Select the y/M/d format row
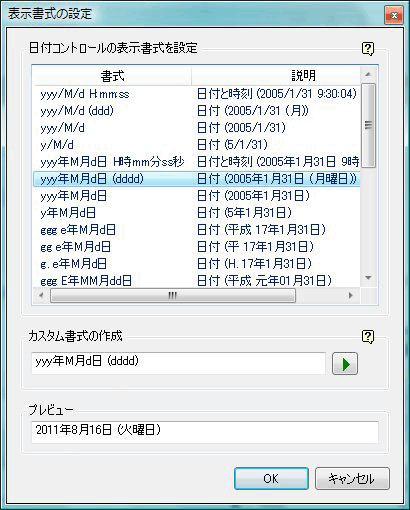The height and width of the screenshot is (510, 410). [197, 145]
